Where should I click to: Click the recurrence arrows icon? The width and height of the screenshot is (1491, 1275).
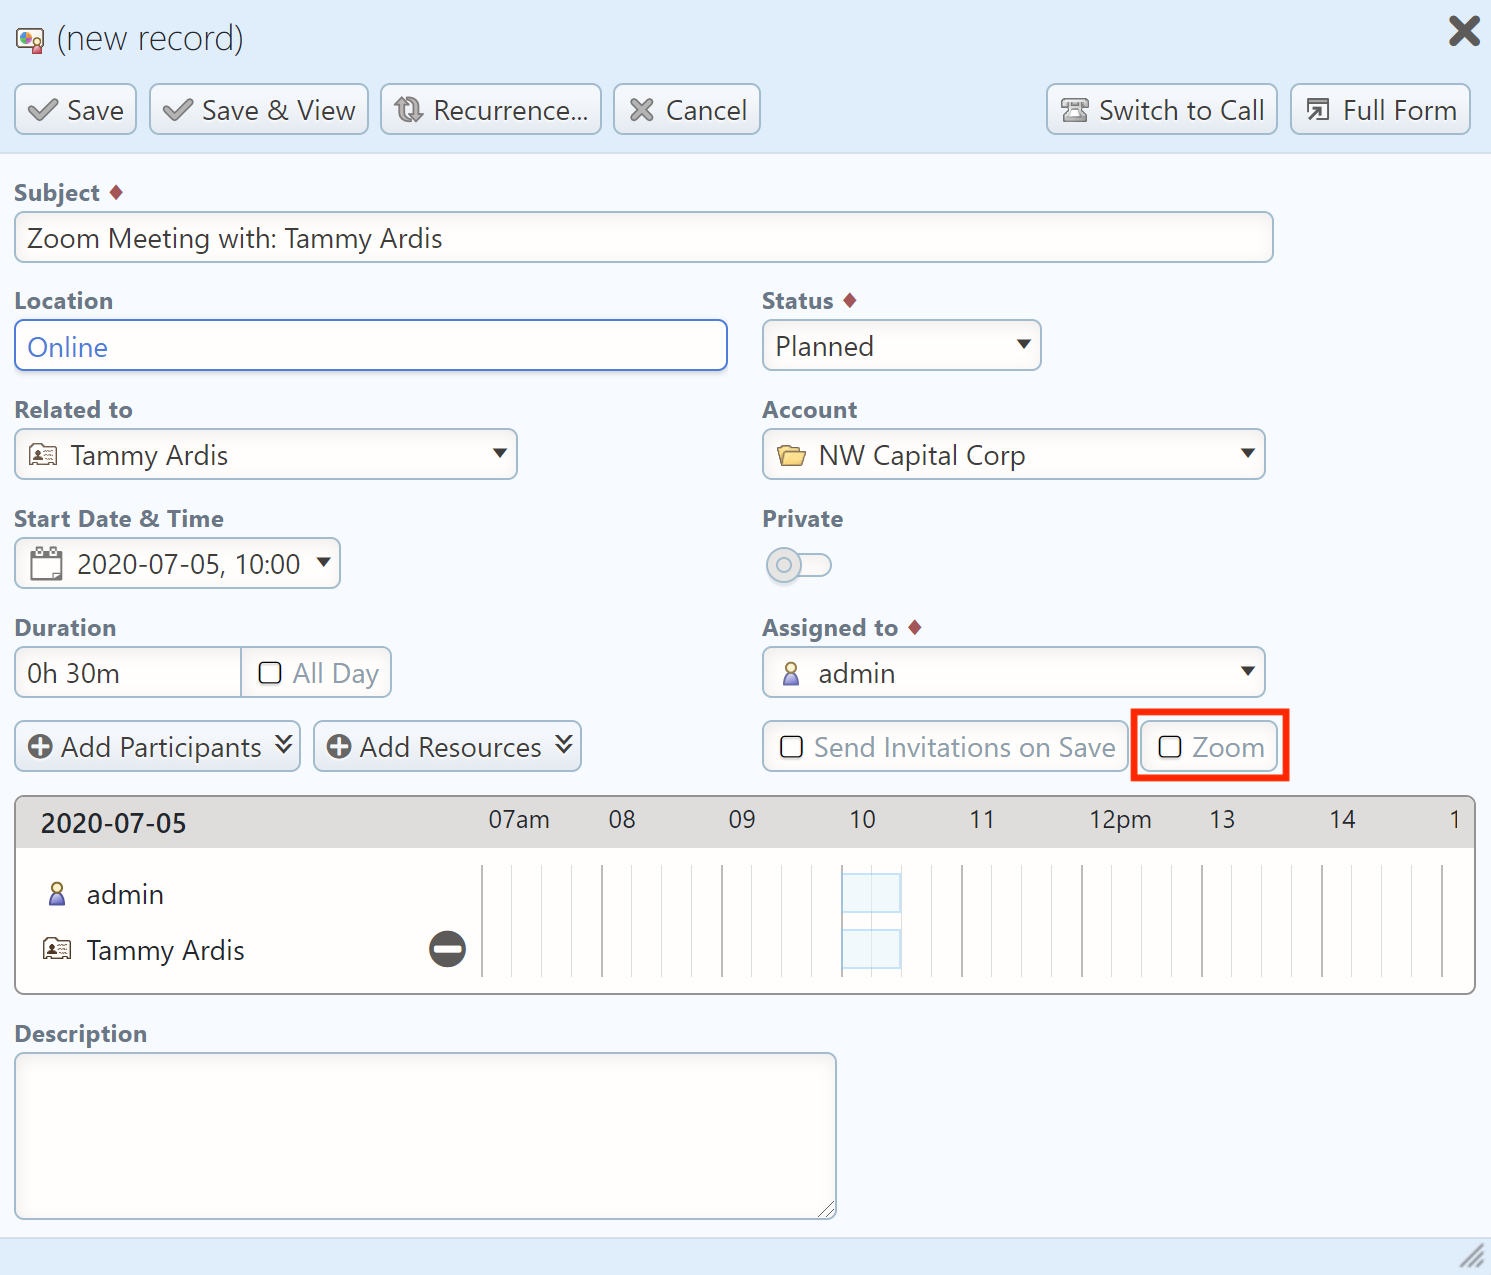coord(409,110)
